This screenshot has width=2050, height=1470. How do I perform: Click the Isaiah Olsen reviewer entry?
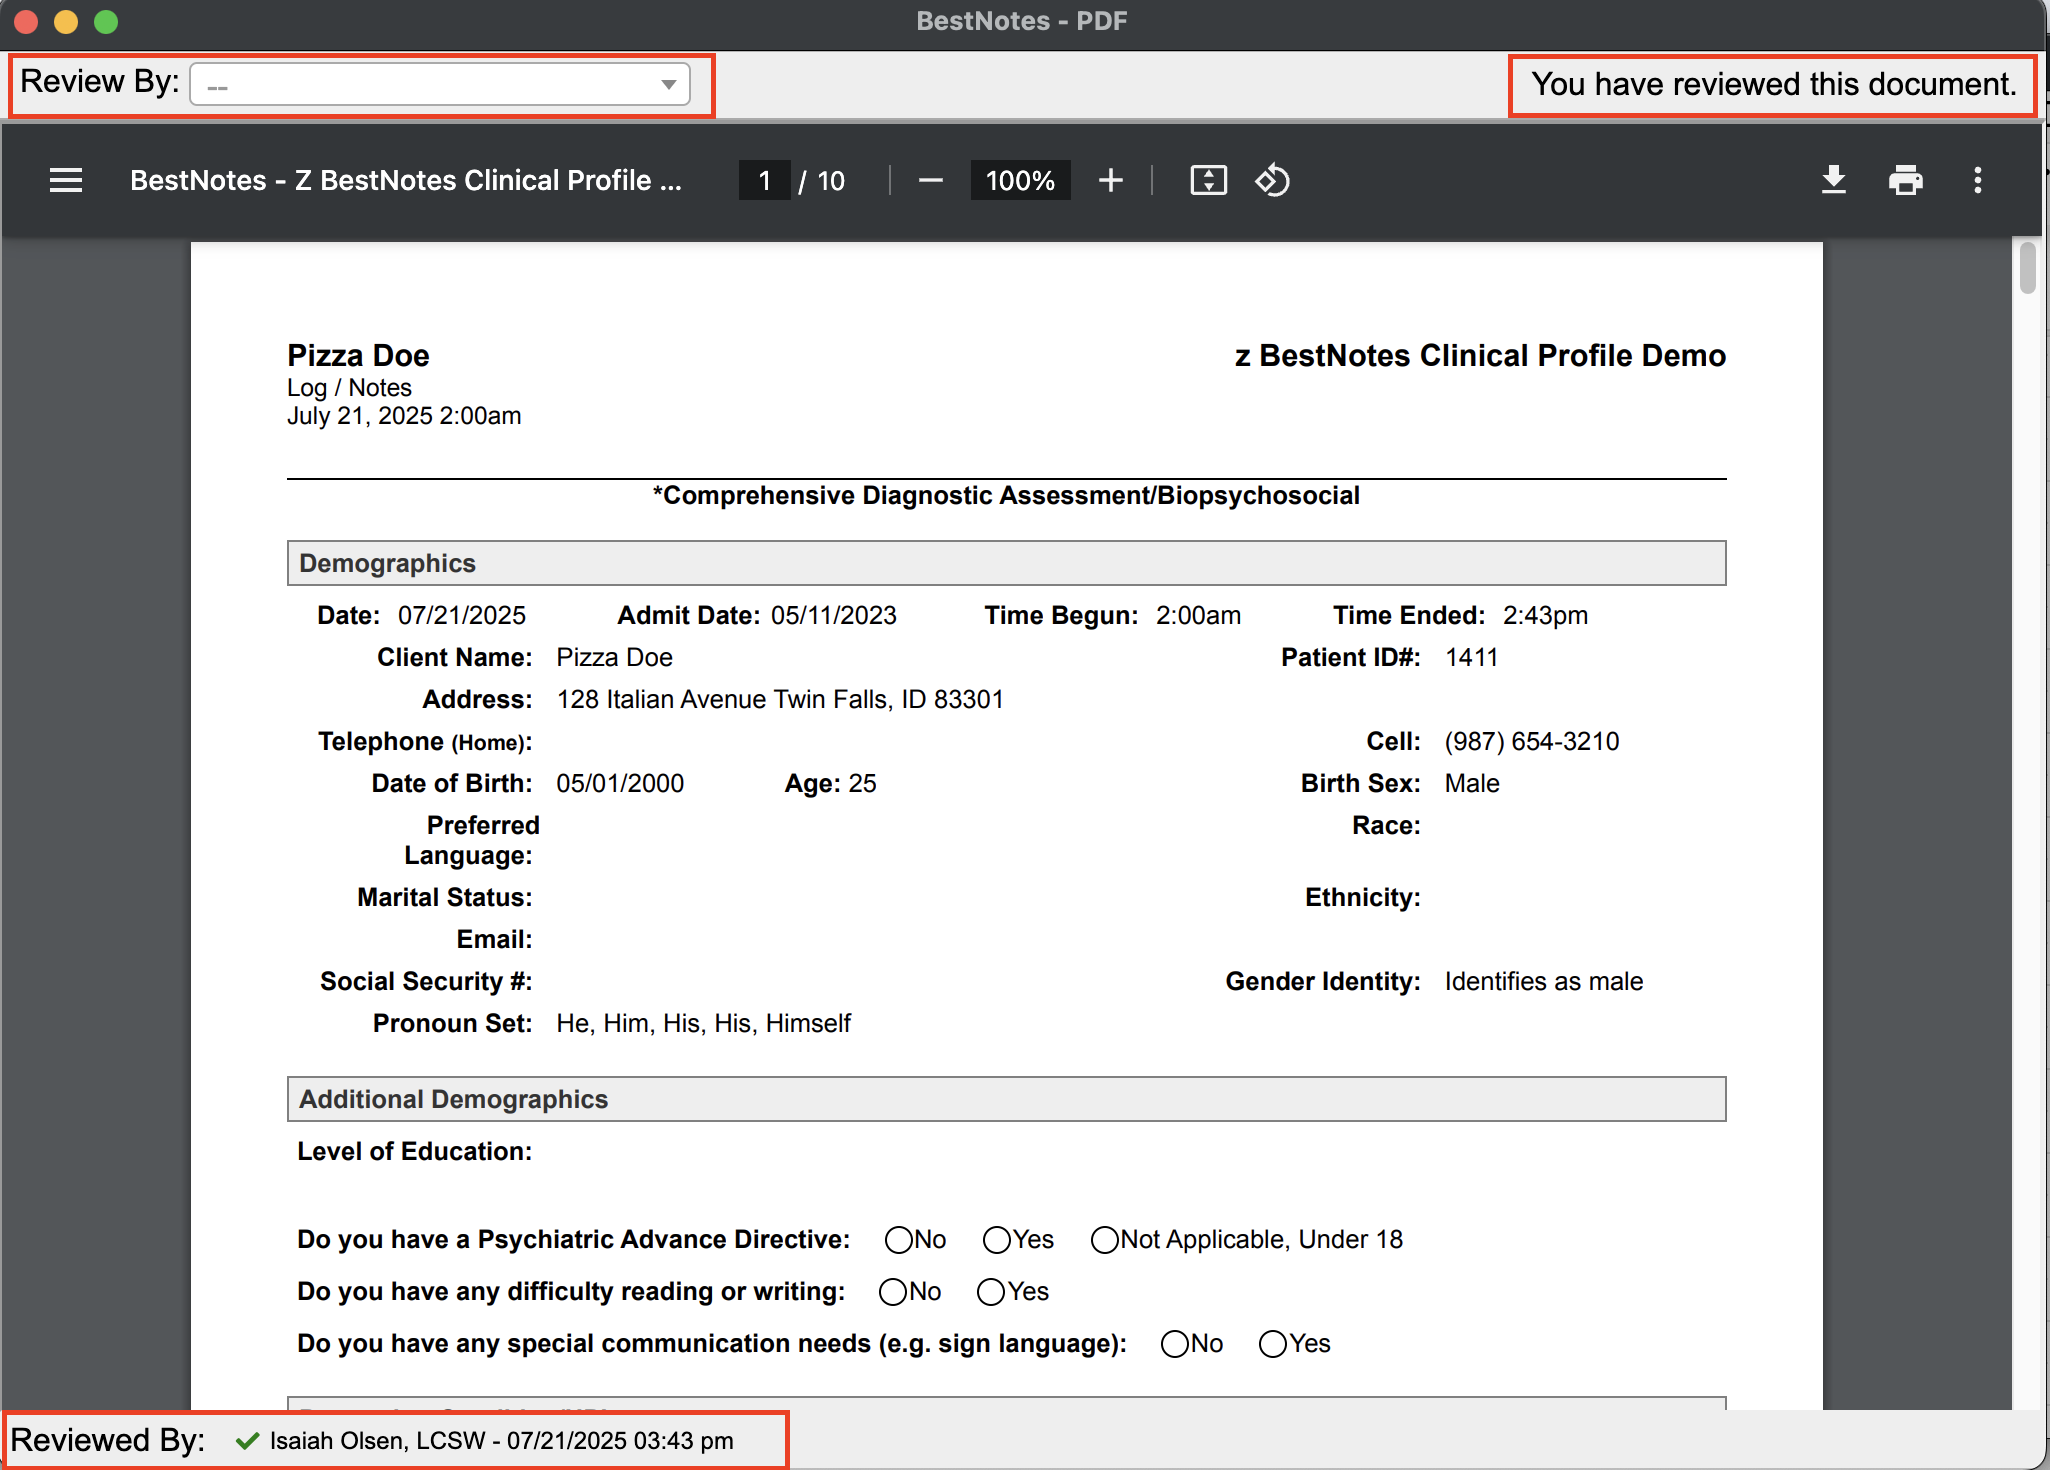pyautogui.click(x=500, y=1441)
